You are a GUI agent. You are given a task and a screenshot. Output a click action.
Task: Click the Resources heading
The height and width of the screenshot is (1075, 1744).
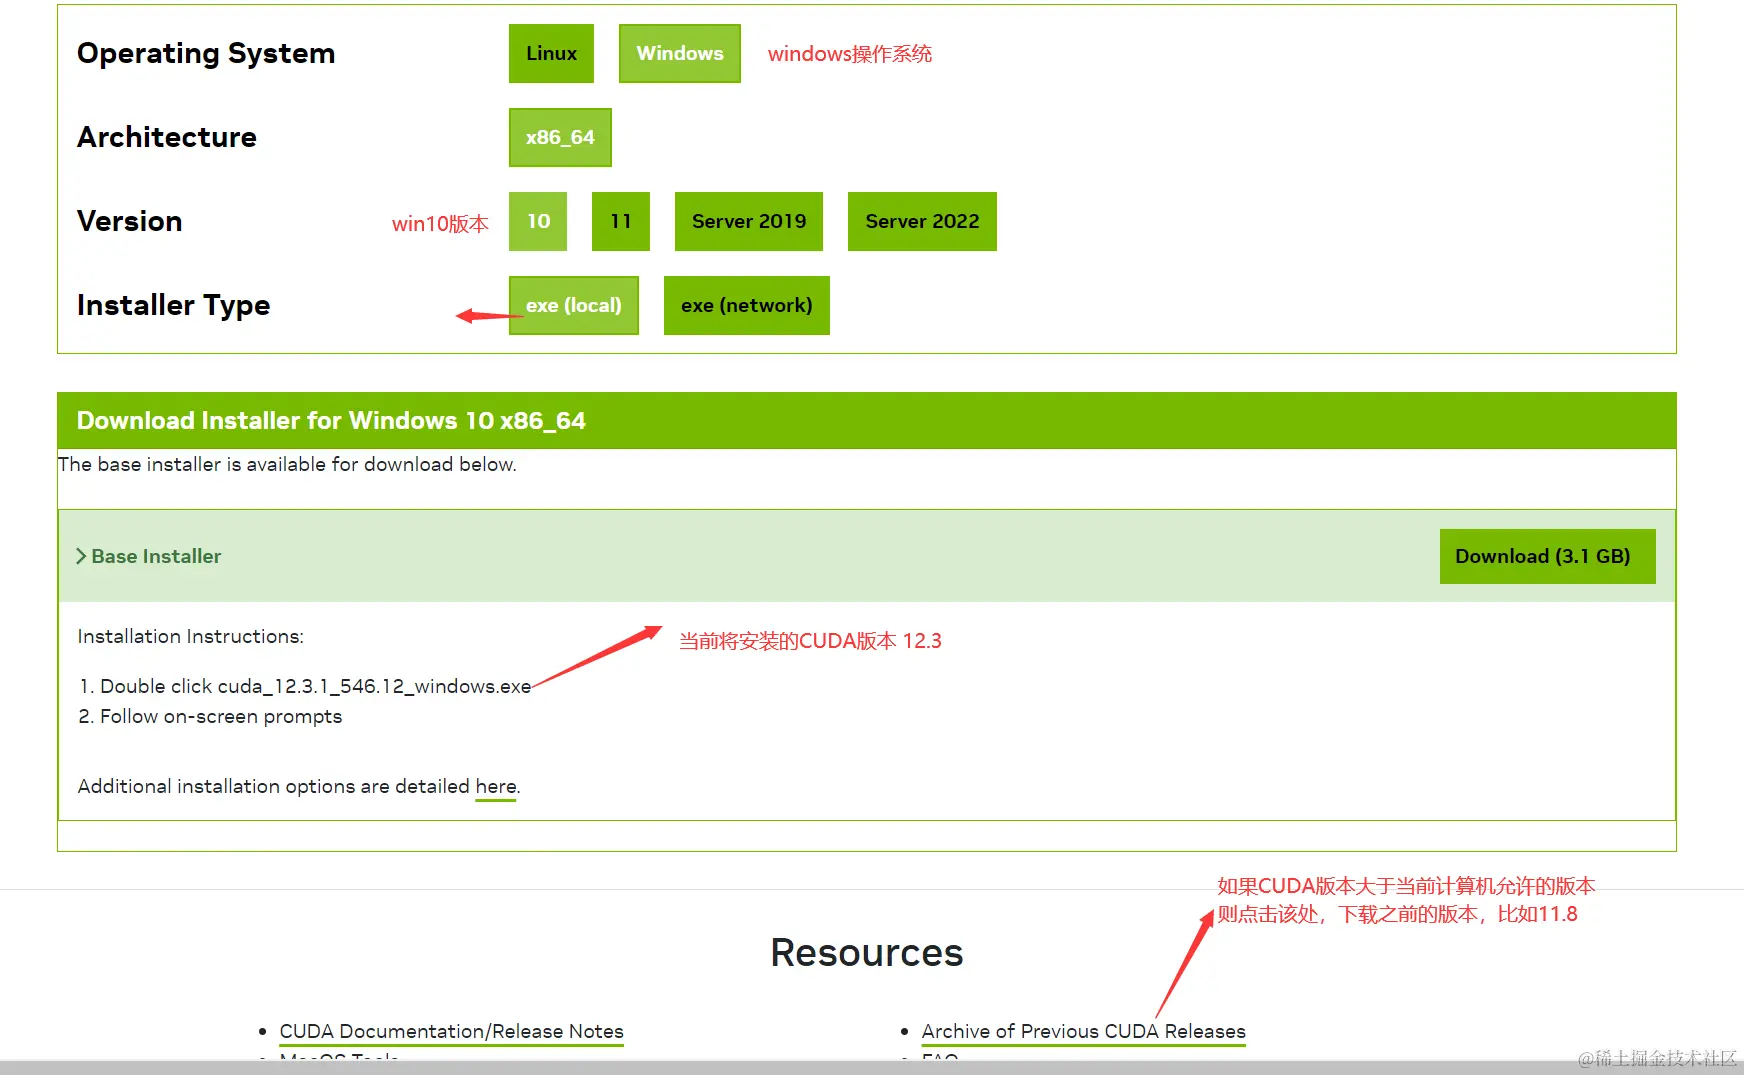pyautogui.click(x=867, y=953)
